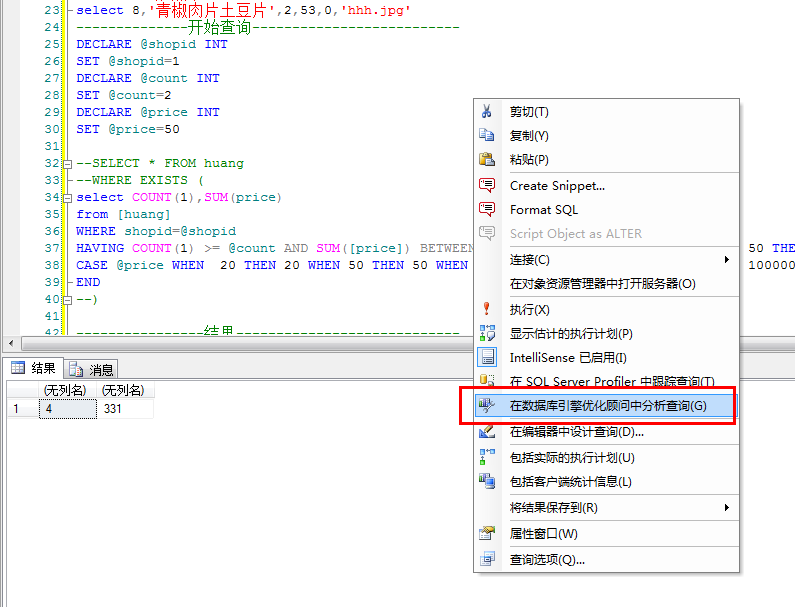Collapse code region at line 32

pos(67,164)
